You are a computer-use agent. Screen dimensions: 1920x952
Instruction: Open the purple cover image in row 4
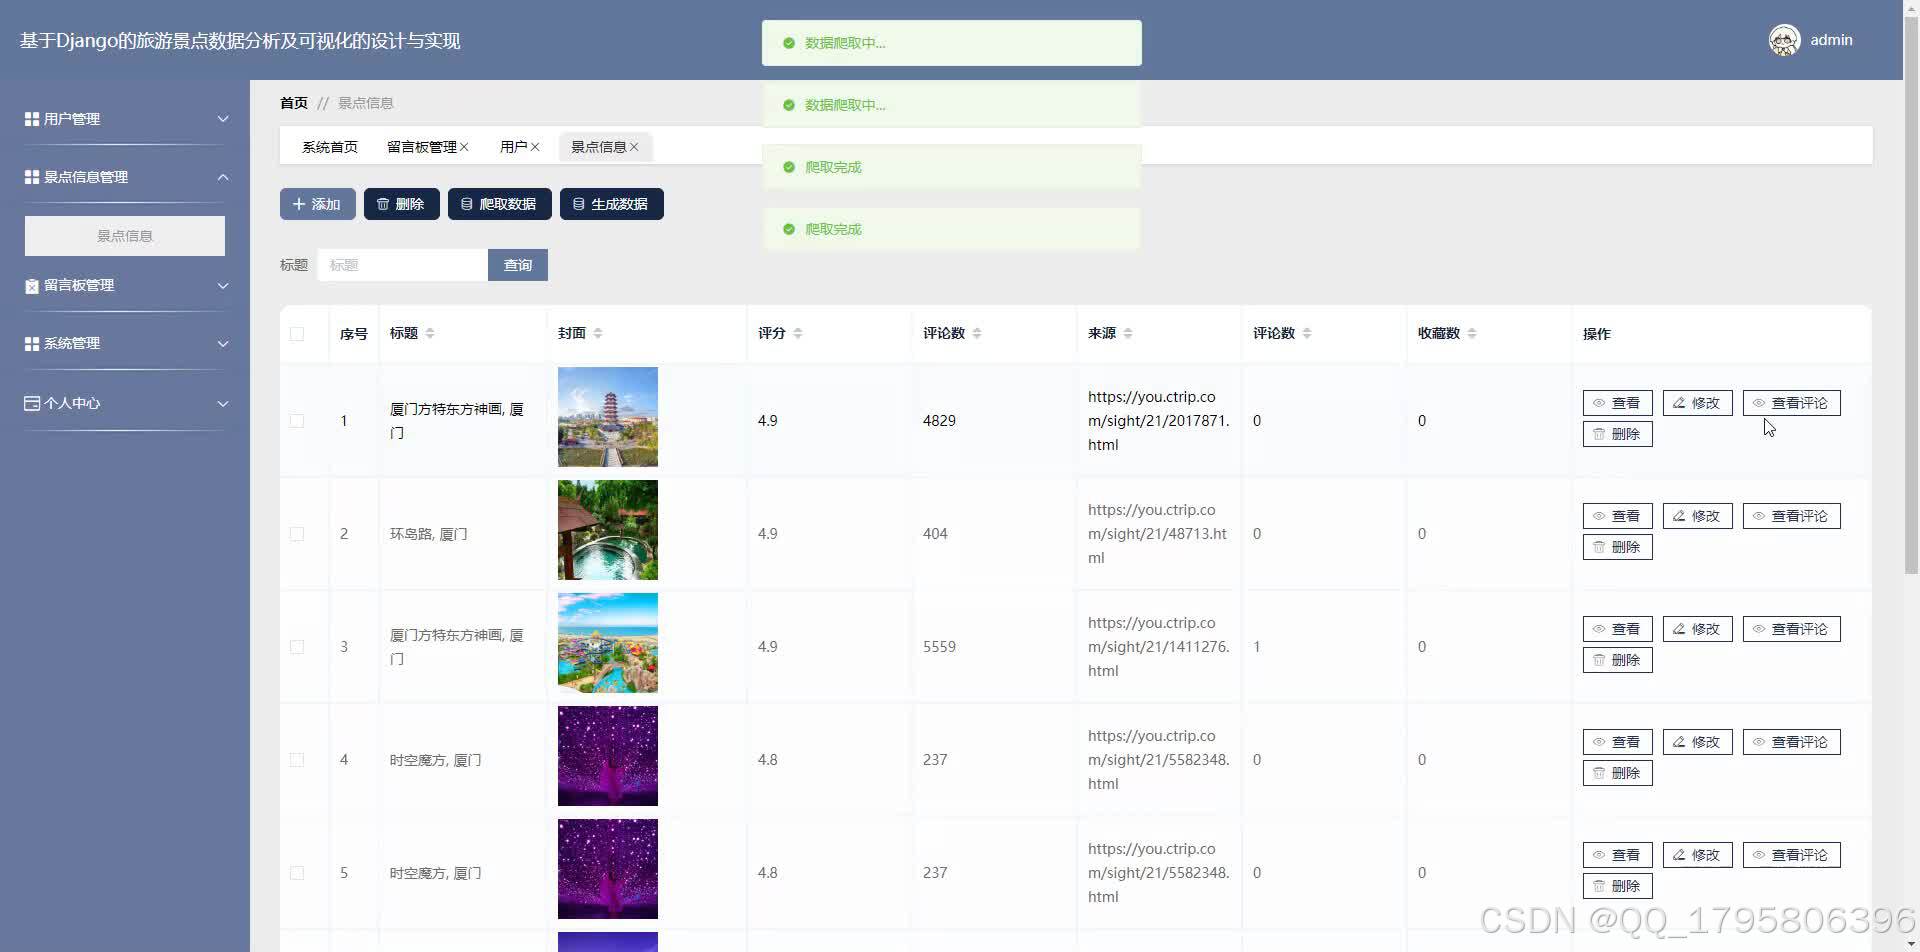[608, 756]
